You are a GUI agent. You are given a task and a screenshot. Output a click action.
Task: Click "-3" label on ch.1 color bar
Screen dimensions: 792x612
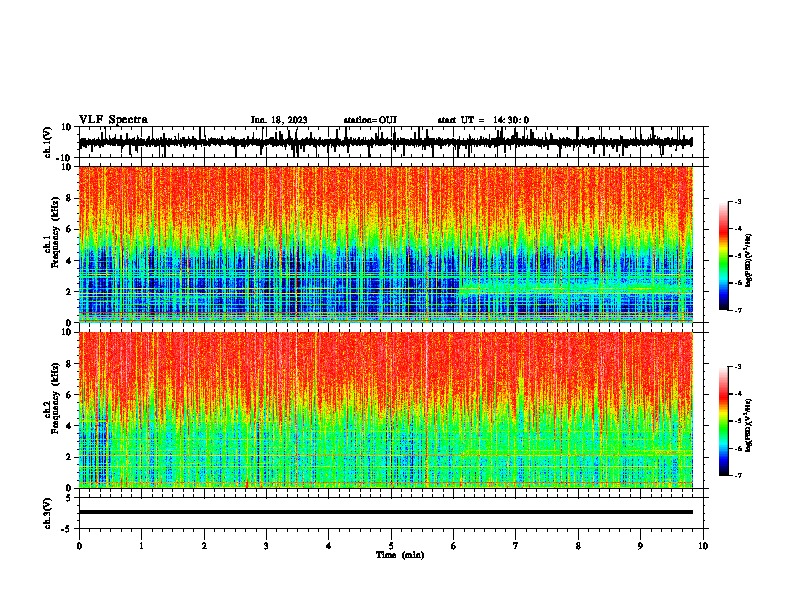[x=738, y=201]
